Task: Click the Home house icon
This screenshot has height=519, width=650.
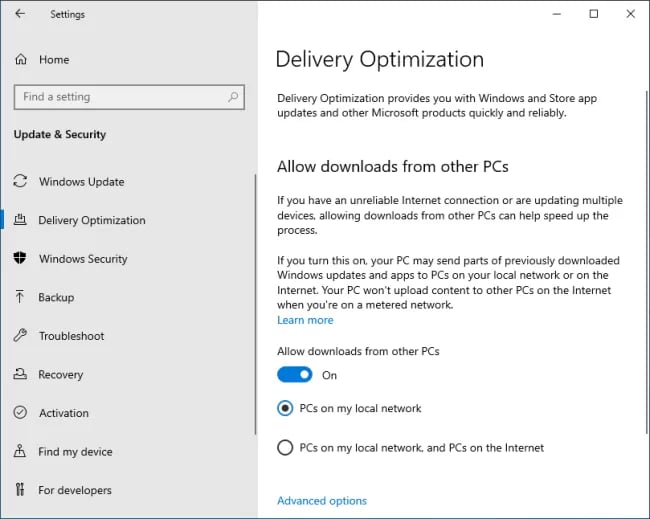Action: coord(21,59)
